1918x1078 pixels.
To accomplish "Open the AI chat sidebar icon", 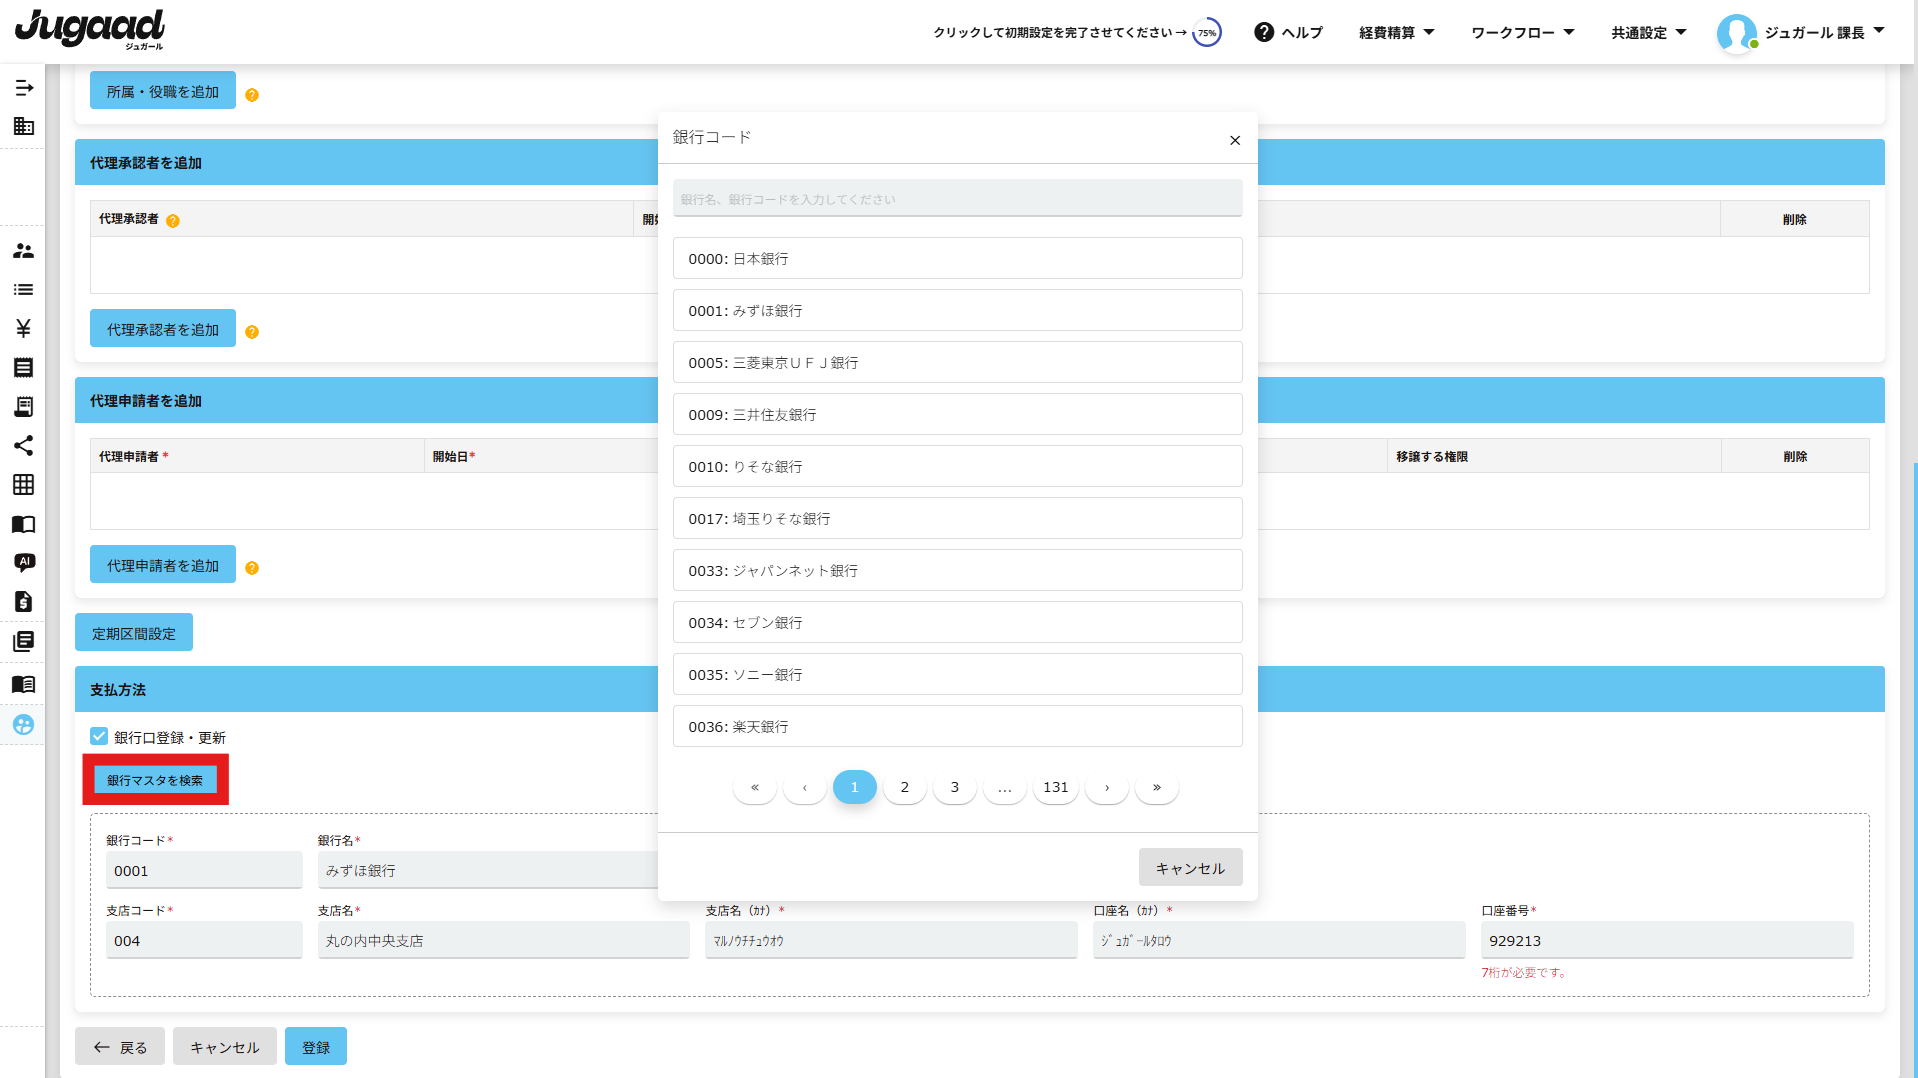I will 24,562.
